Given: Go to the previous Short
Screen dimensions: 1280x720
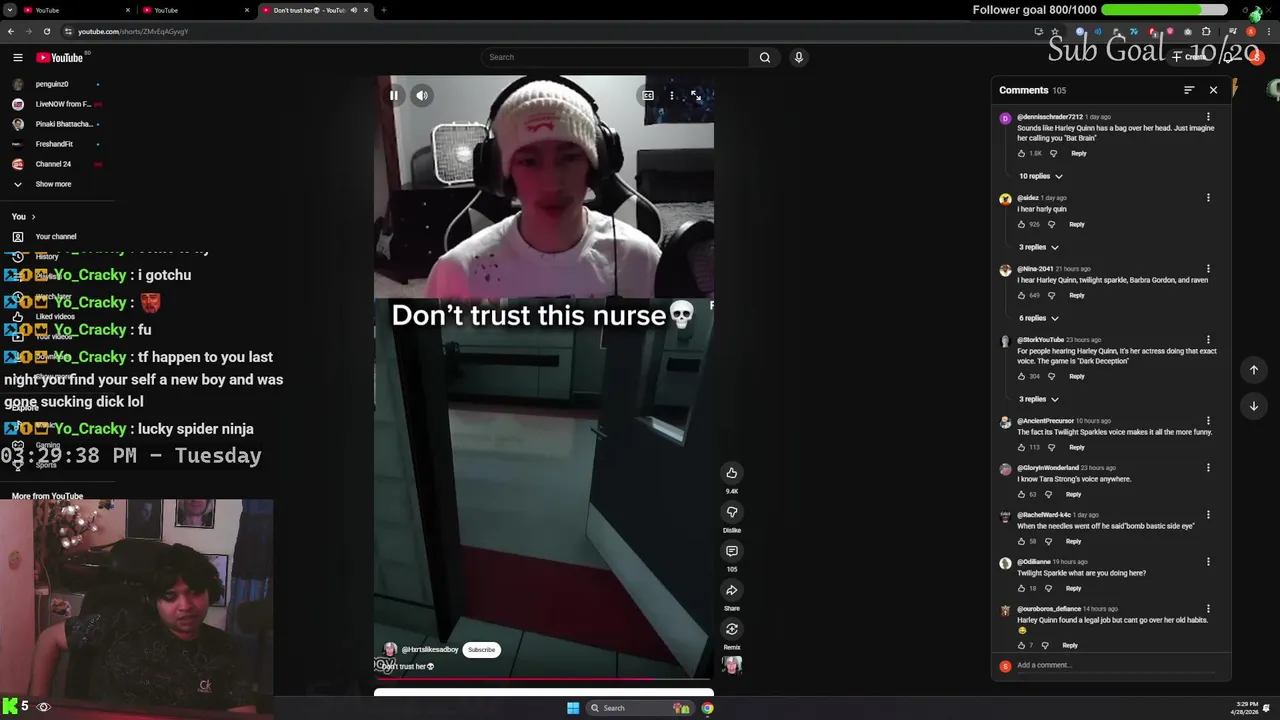Looking at the screenshot, I should point(1254,370).
